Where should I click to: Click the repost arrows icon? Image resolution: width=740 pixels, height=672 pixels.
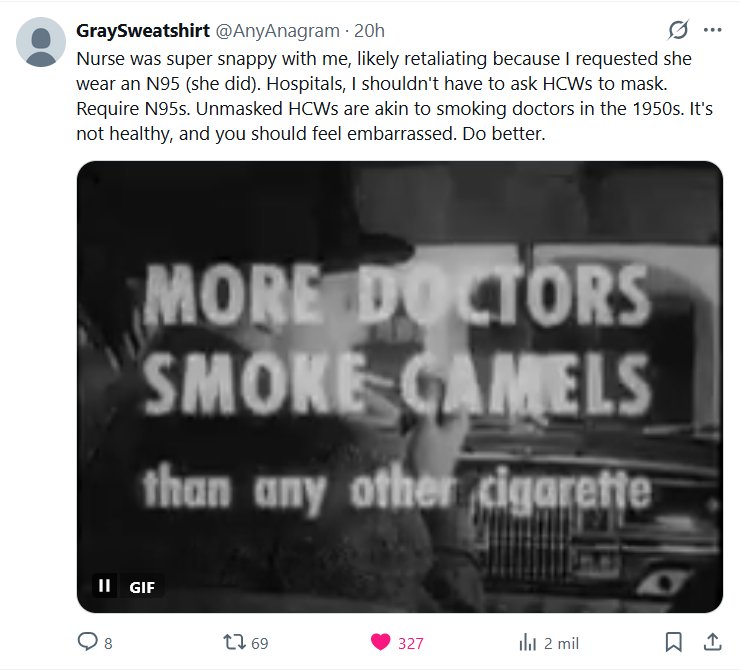[234, 642]
